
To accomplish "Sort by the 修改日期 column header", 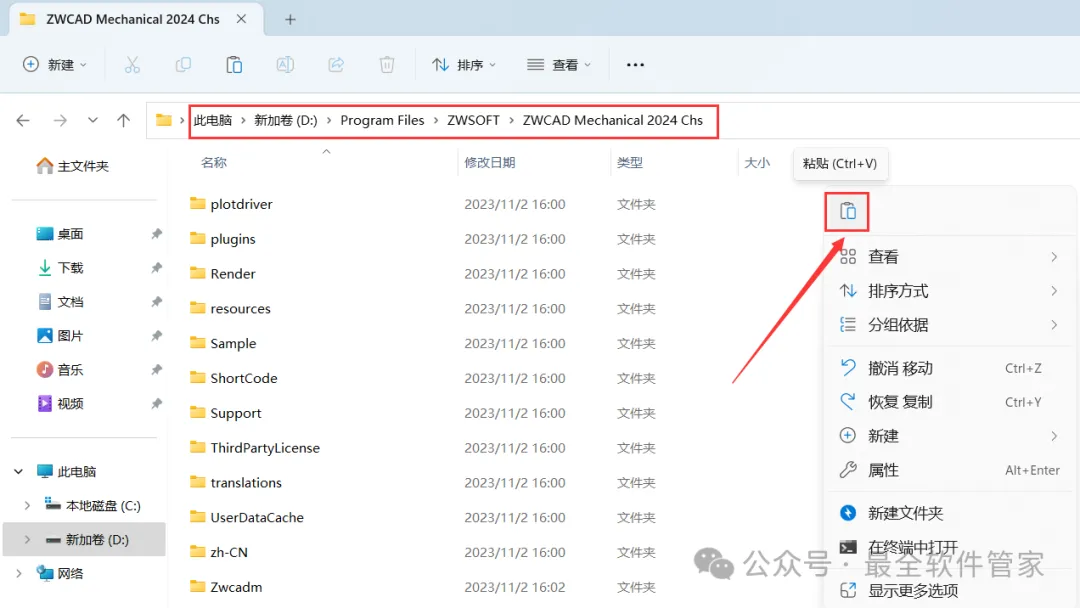I will point(490,163).
